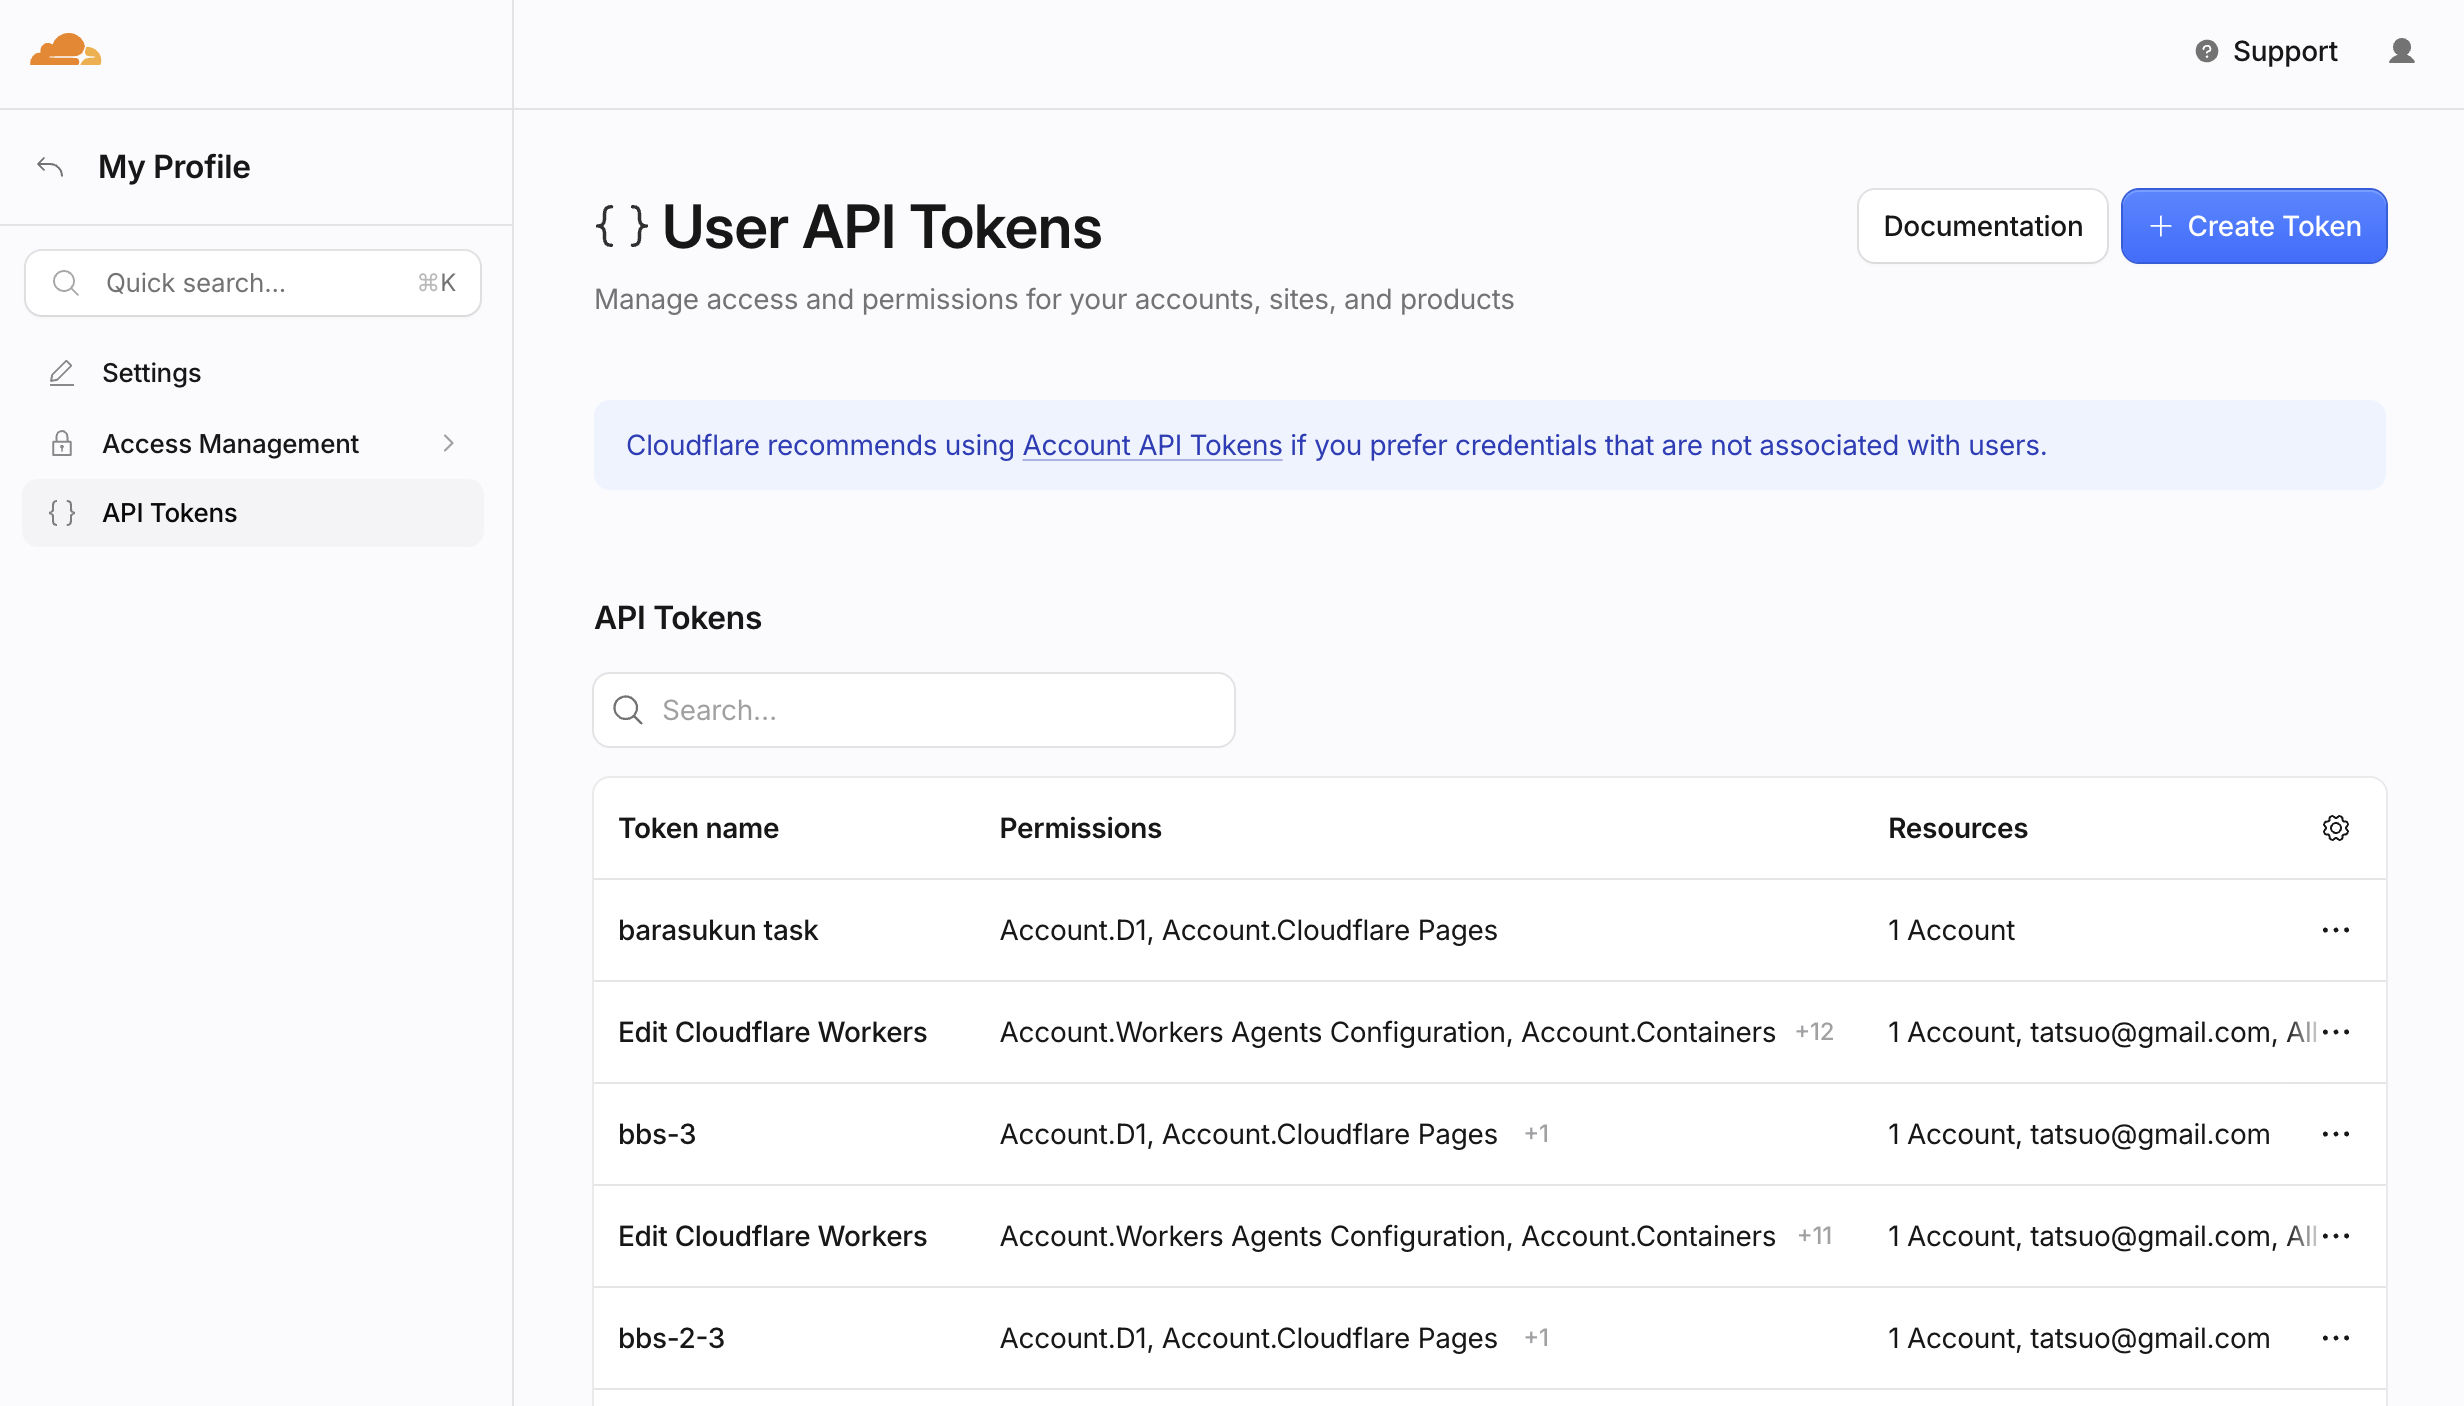Screen dimensions: 2464x1406
Task: Show +1 more permissions for bbs-3
Action: click(1537, 1134)
